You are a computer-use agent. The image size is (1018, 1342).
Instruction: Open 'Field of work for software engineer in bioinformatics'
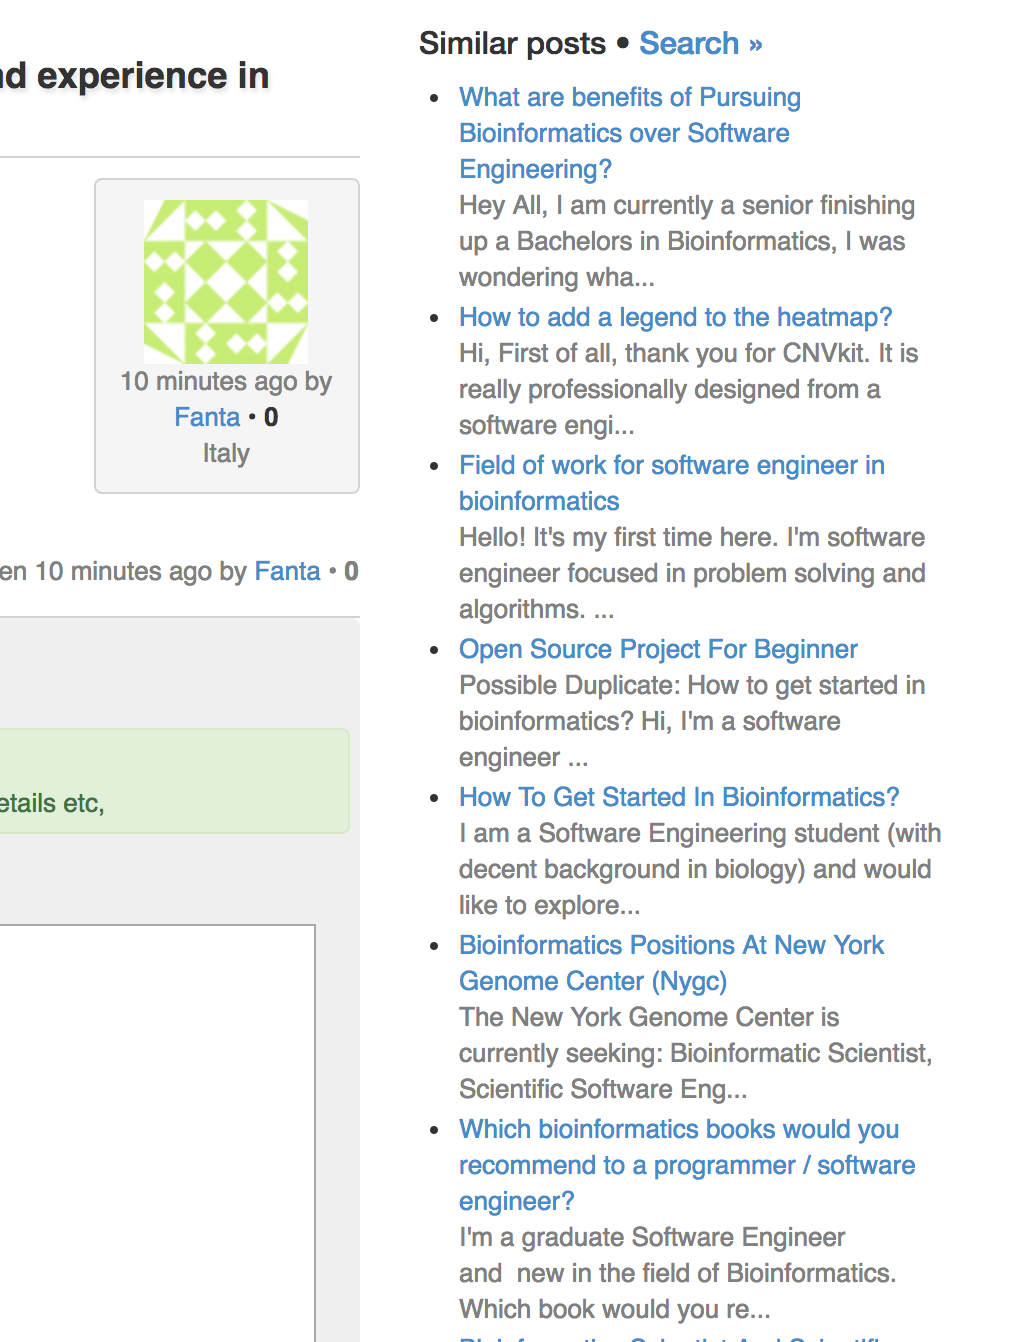click(672, 483)
